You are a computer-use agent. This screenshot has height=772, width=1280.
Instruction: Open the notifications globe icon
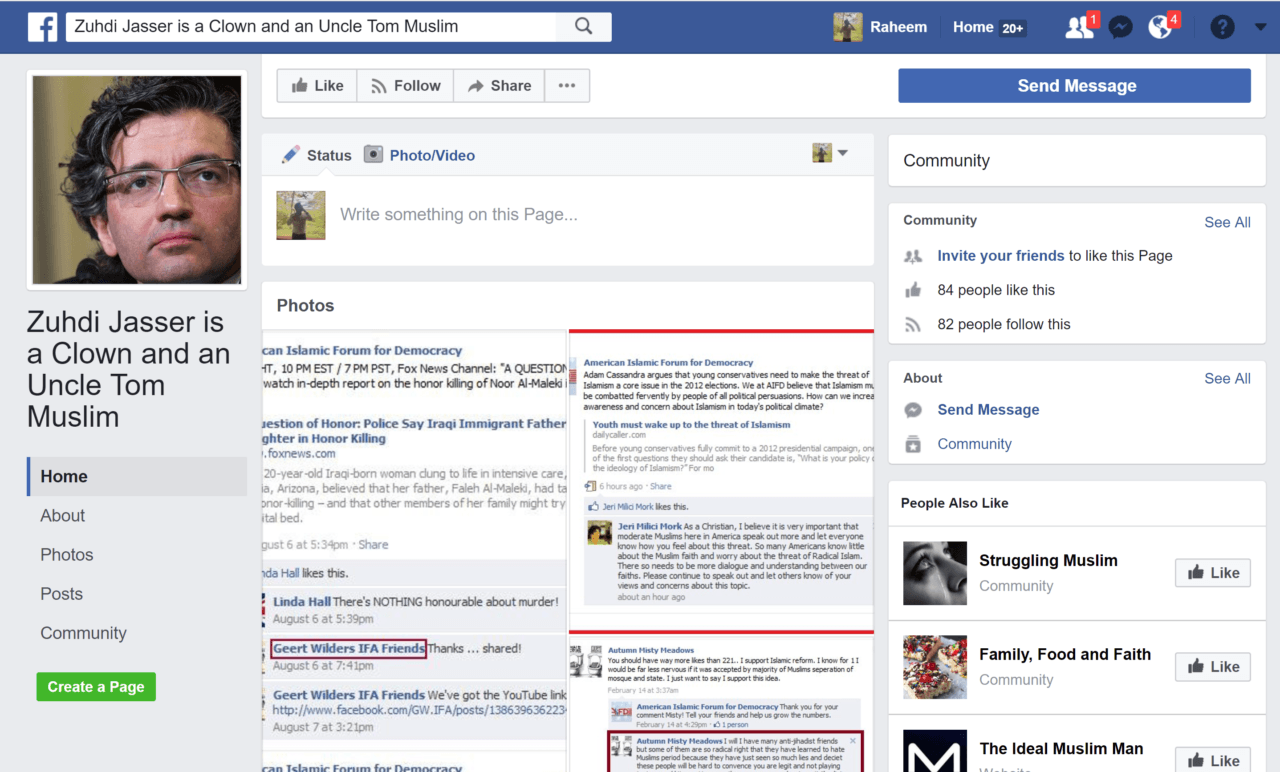1160,27
